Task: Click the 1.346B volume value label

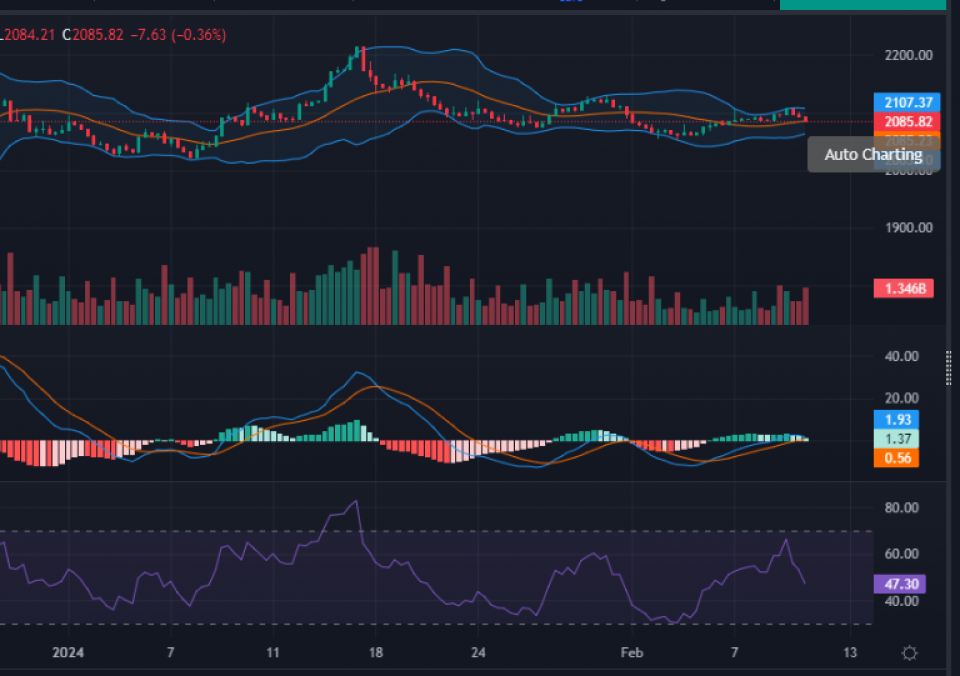Action: pyautogui.click(x=904, y=288)
